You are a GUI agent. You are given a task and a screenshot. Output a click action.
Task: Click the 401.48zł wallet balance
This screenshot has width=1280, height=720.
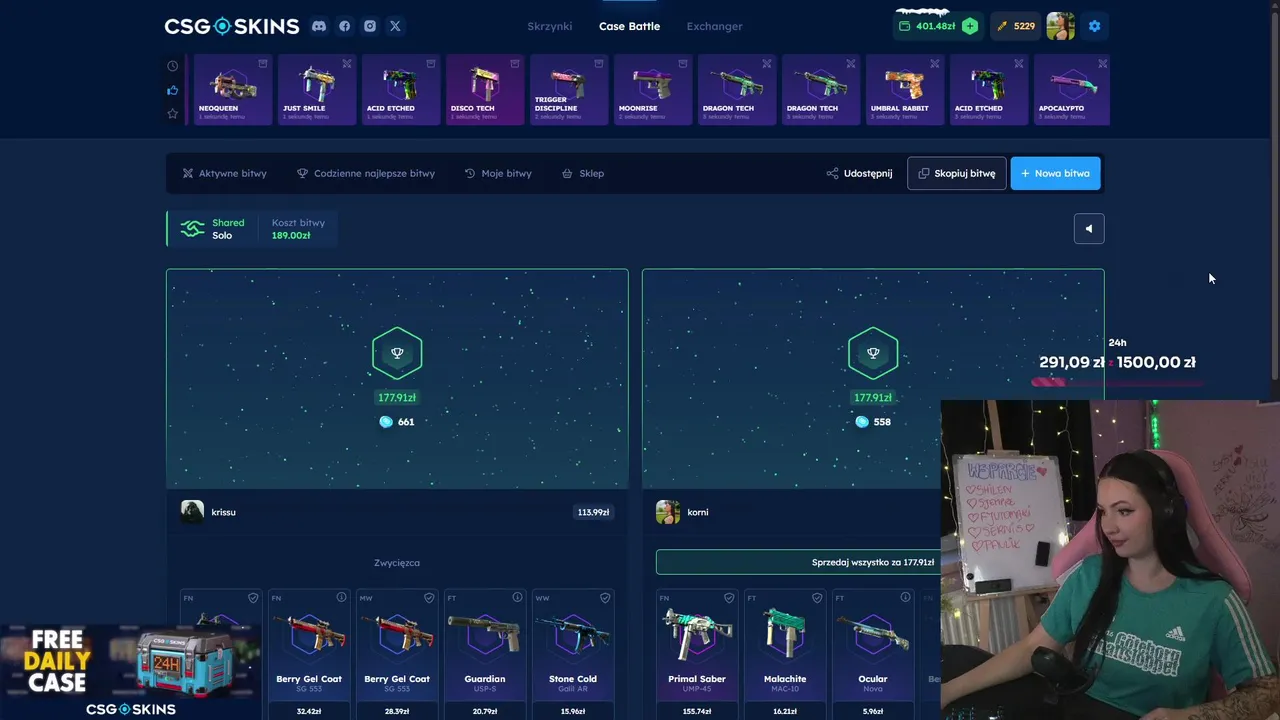click(935, 26)
